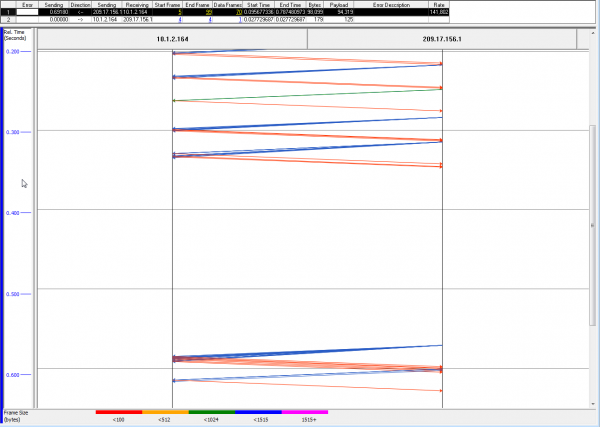Click the vertical scrollbar thumb
Image resolution: width=600 pixels, height=427 pixels.
(x=593, y=226)
